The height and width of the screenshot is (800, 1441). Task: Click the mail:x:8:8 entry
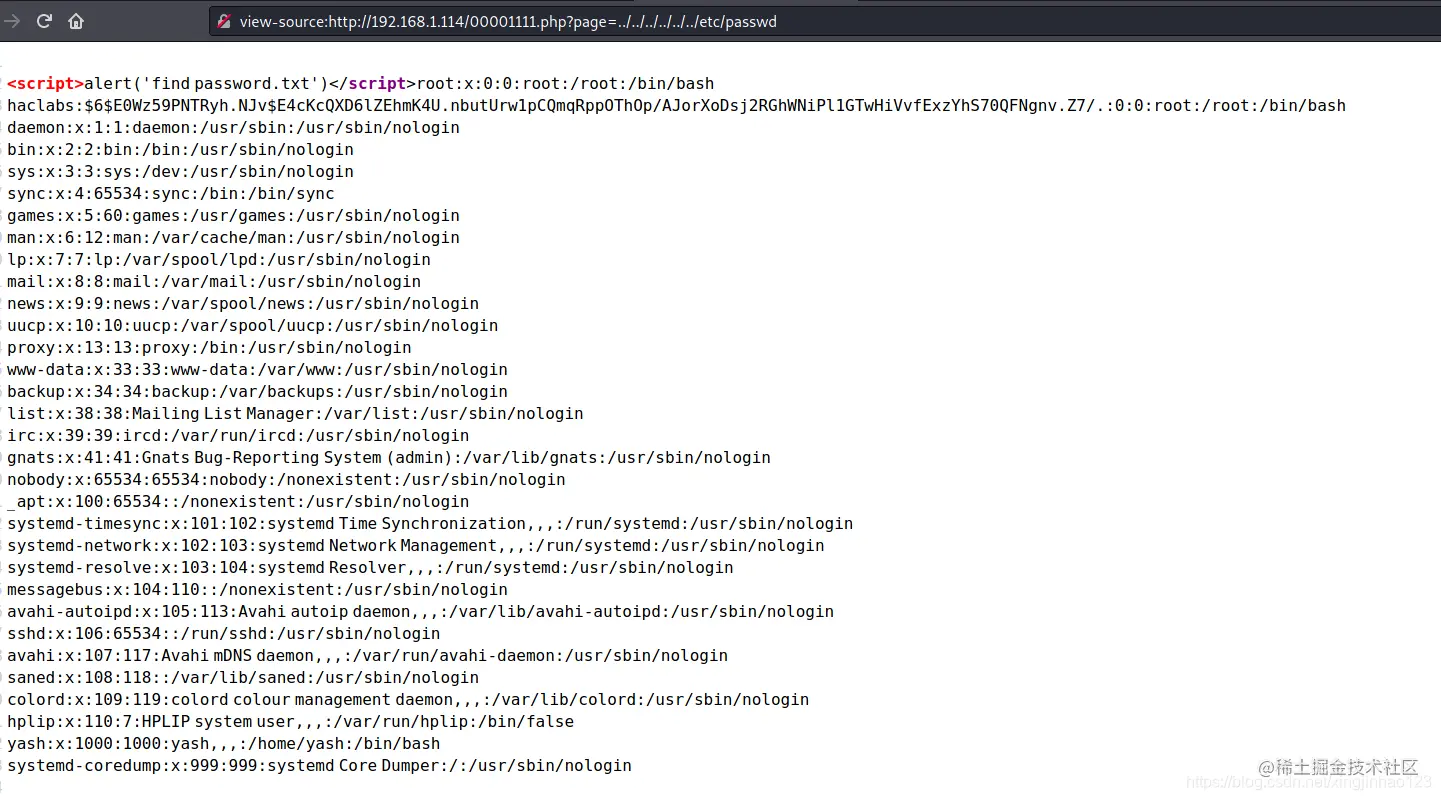click(x=214, y=281)
